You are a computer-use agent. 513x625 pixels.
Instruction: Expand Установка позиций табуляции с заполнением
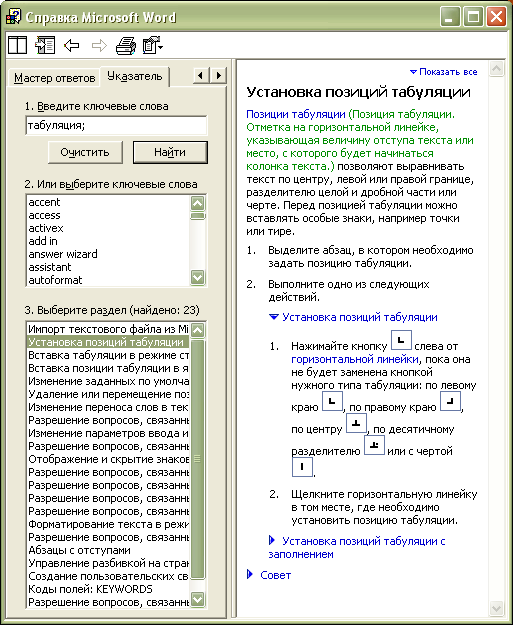[x=357, y=548]
